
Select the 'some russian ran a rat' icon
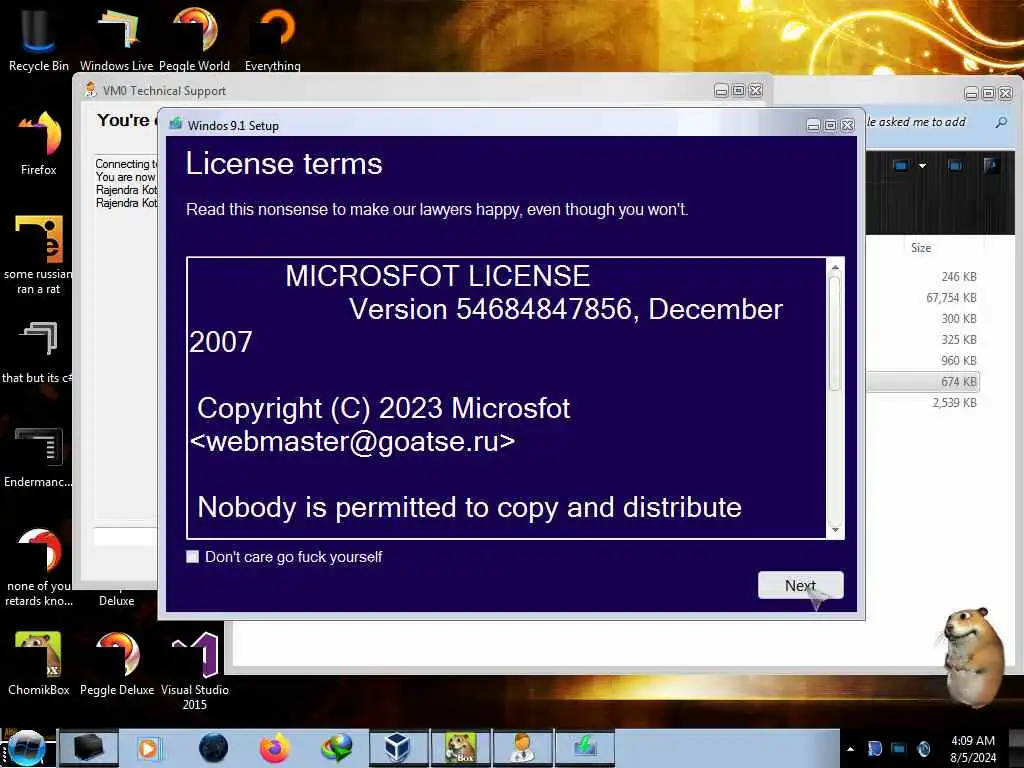pyautogui.click(x=39, y=255)
